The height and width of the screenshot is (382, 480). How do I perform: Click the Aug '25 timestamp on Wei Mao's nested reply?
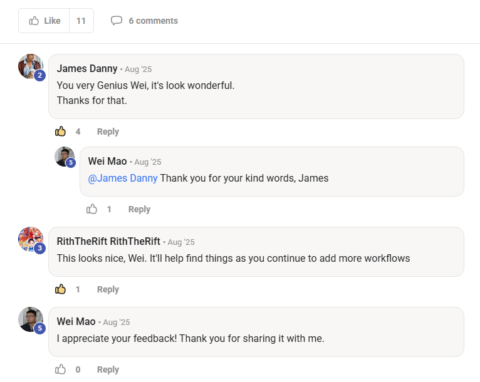coord(148,162)
